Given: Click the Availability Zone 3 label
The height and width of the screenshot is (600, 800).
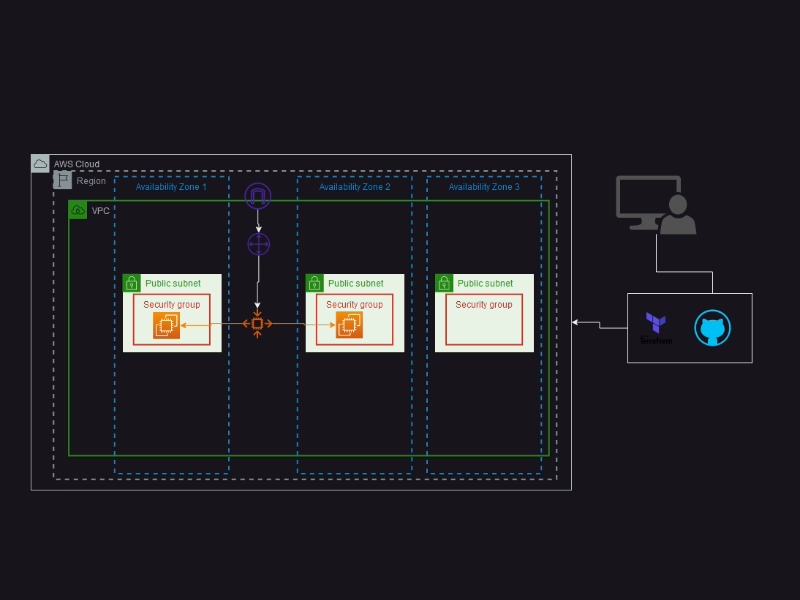Looking at the screenshot, I should [x=484, y=187].
